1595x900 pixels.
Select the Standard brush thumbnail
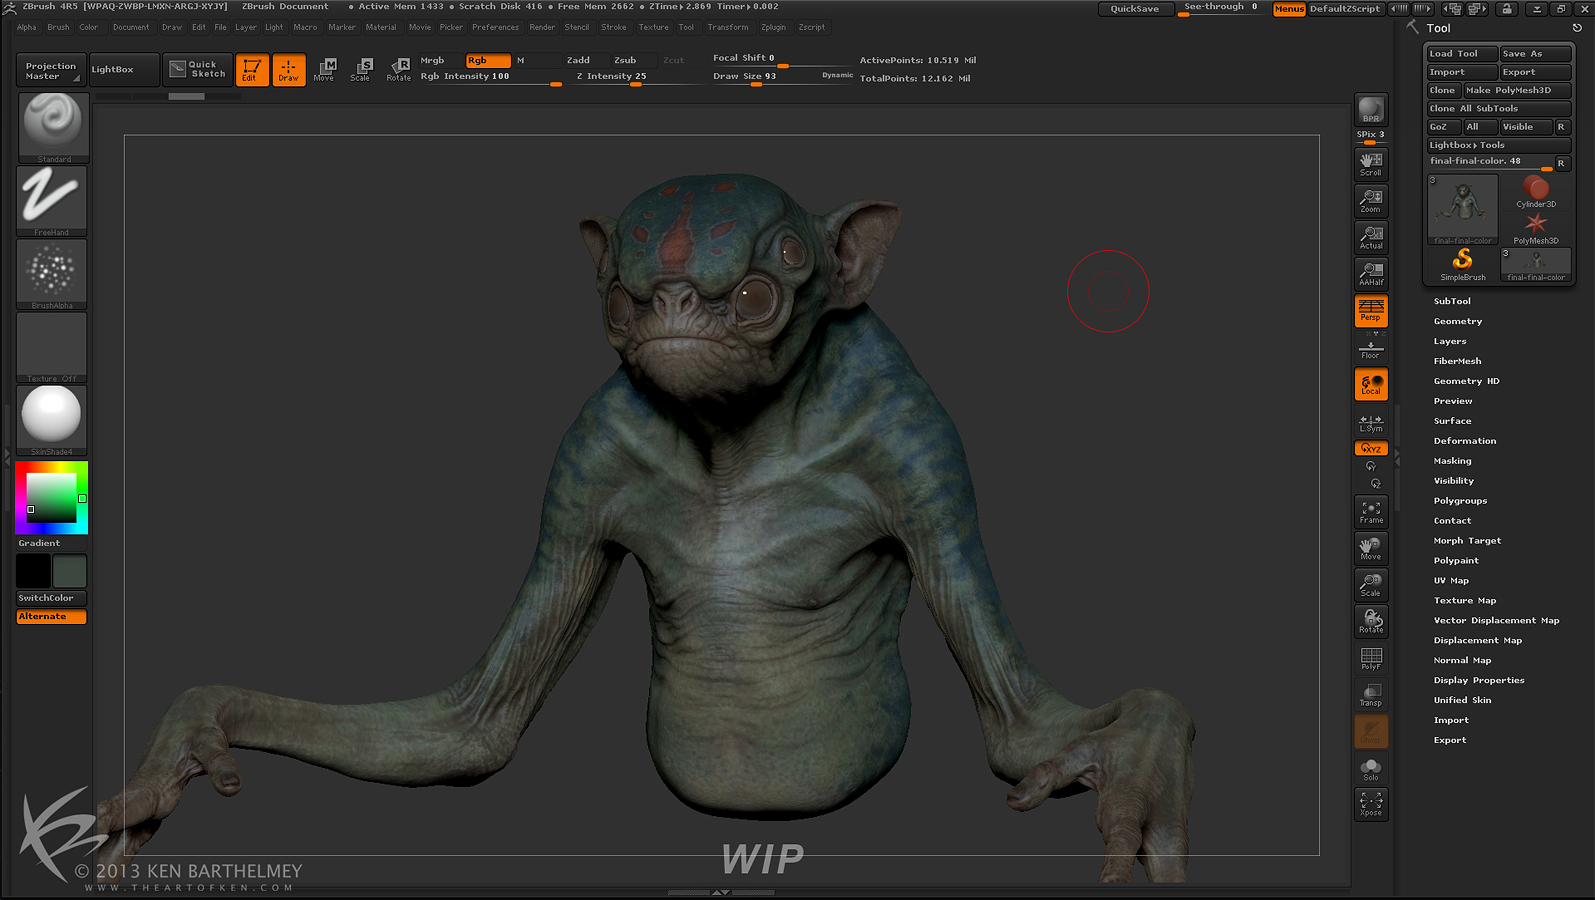53,127
